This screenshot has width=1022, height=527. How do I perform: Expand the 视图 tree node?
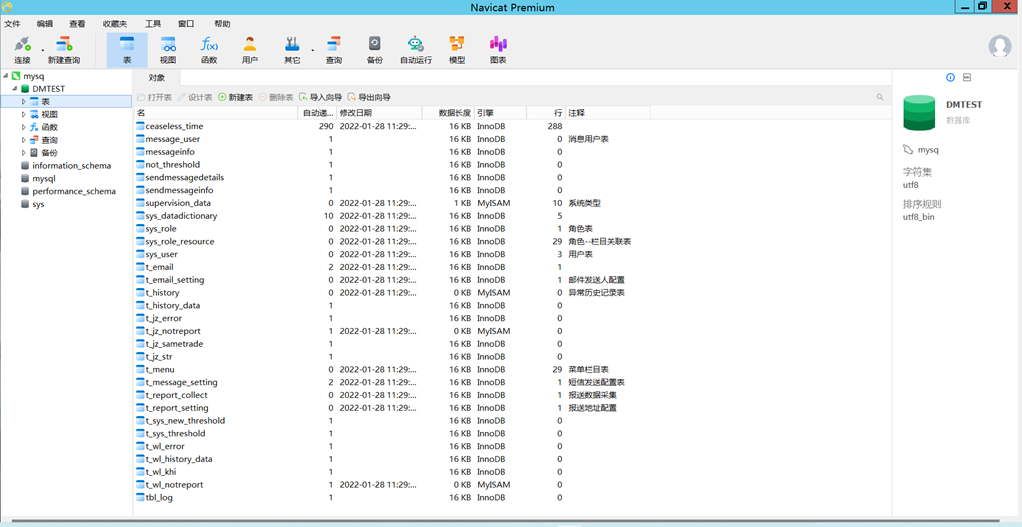(x=24, y=114)
